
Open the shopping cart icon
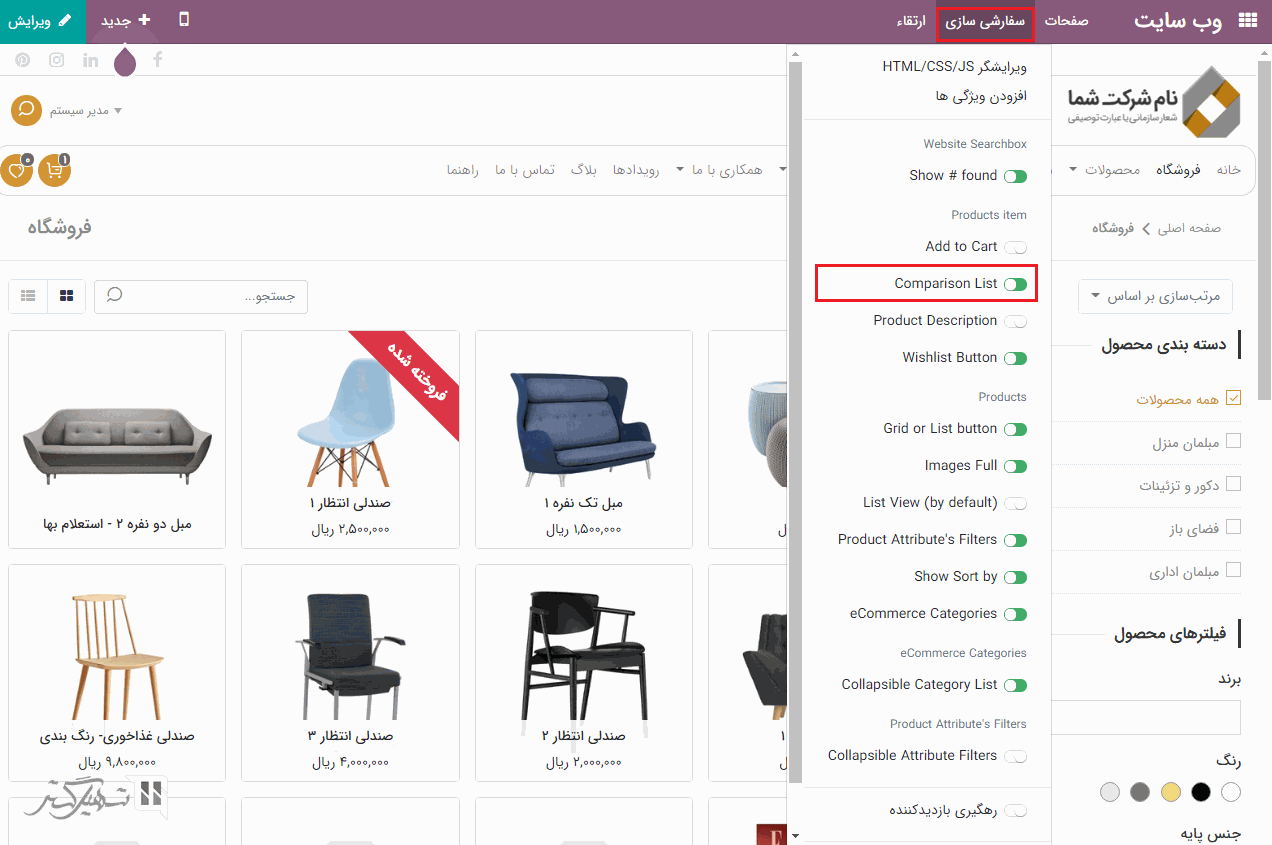(x=54, y=170)
